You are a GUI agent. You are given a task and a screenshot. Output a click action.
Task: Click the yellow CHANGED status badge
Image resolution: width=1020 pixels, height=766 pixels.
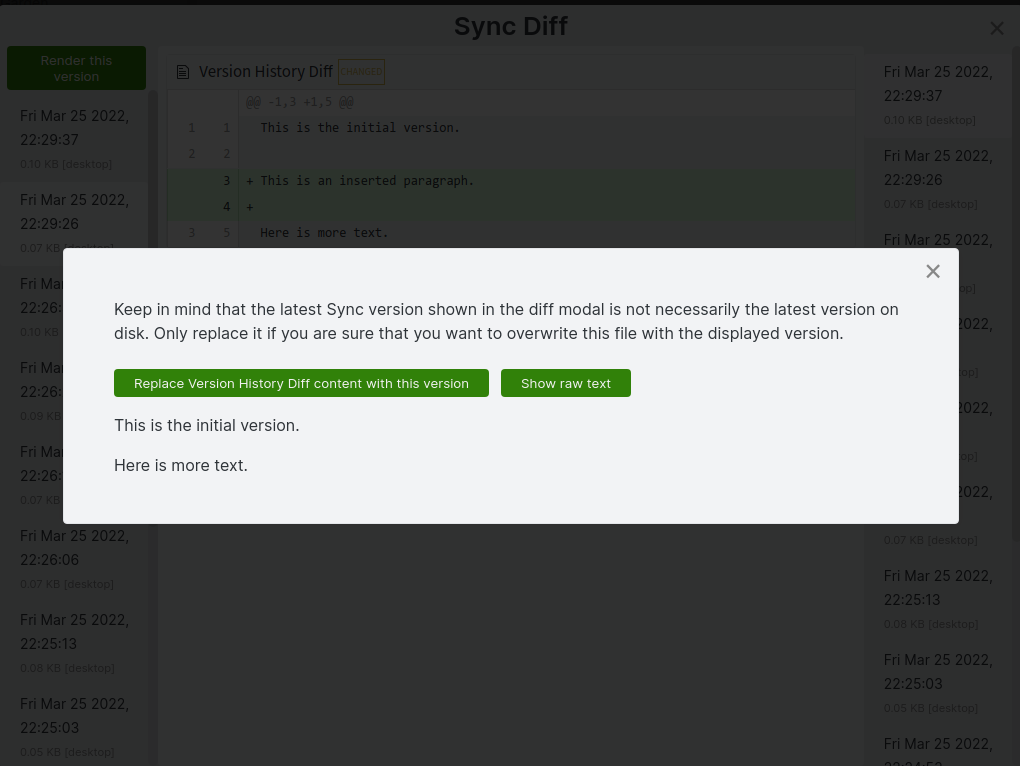tap(361, 72)
